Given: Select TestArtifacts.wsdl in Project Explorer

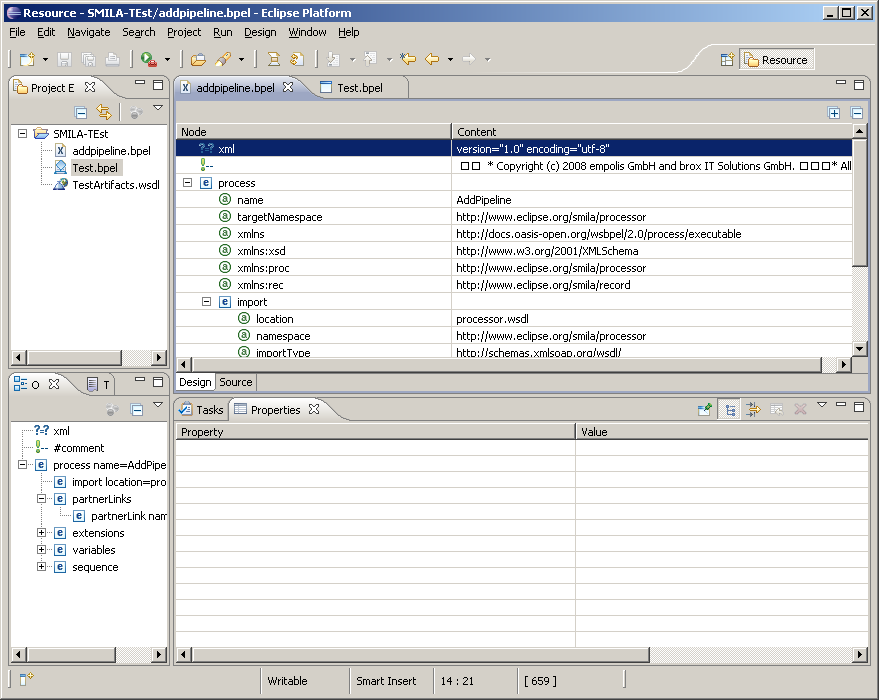Looking at the screenshot, I should pos(115,185).
